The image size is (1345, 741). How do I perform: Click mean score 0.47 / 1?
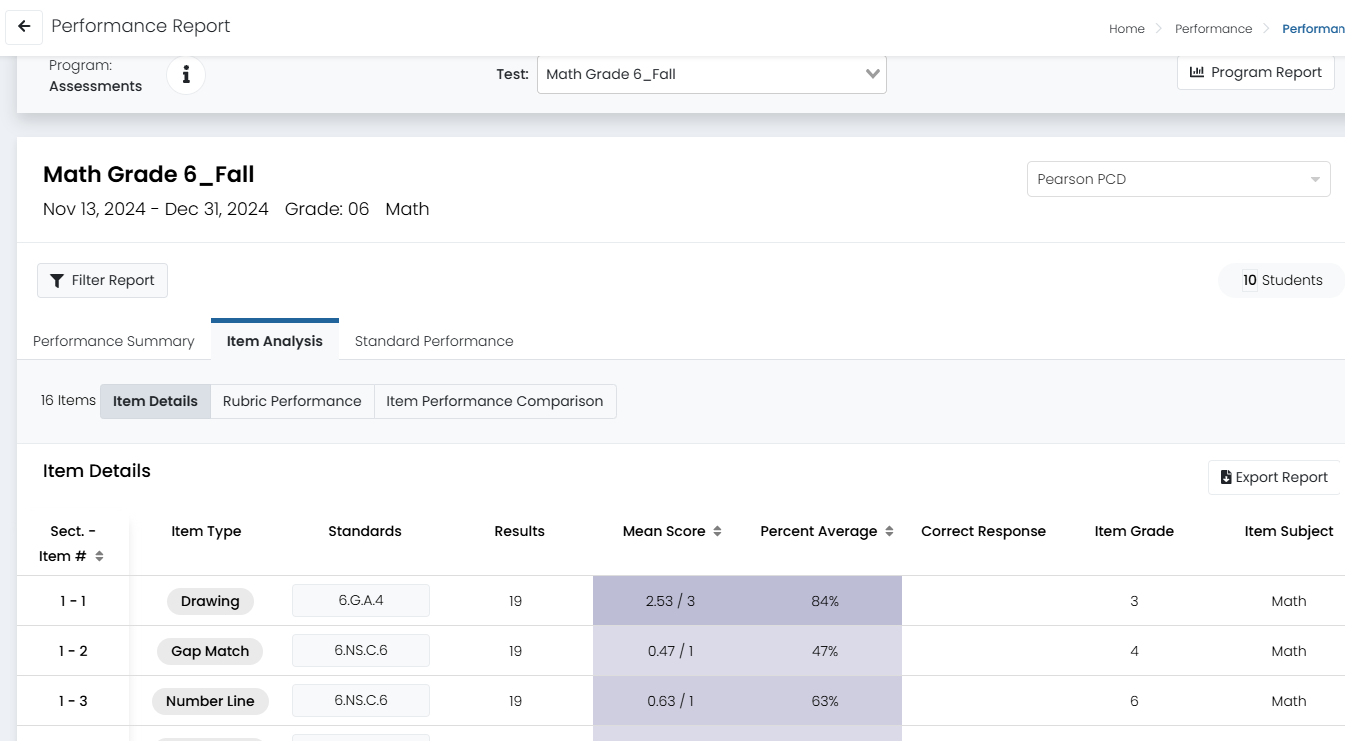pyautogui.click(x=670, y=651)
